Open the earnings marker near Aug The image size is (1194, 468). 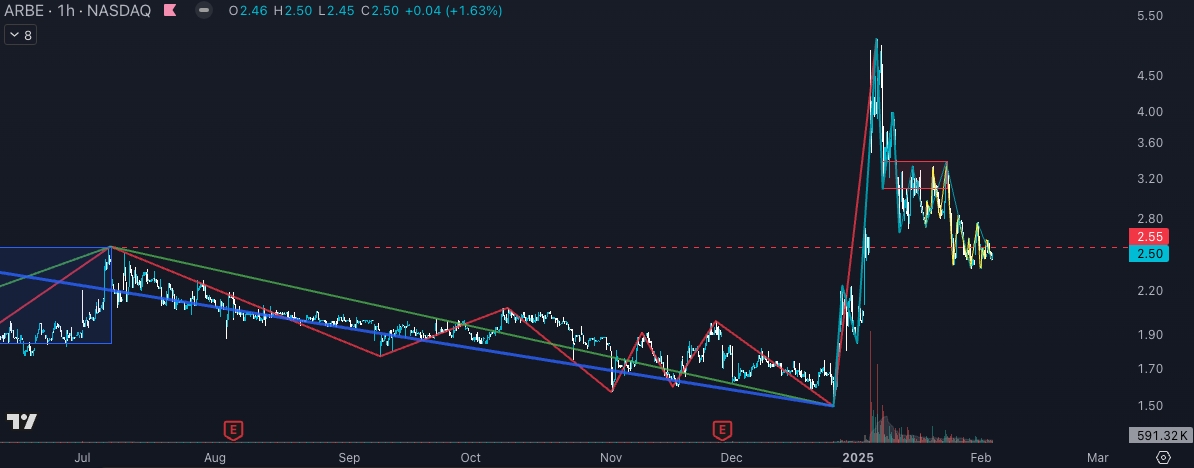(233, 430)
